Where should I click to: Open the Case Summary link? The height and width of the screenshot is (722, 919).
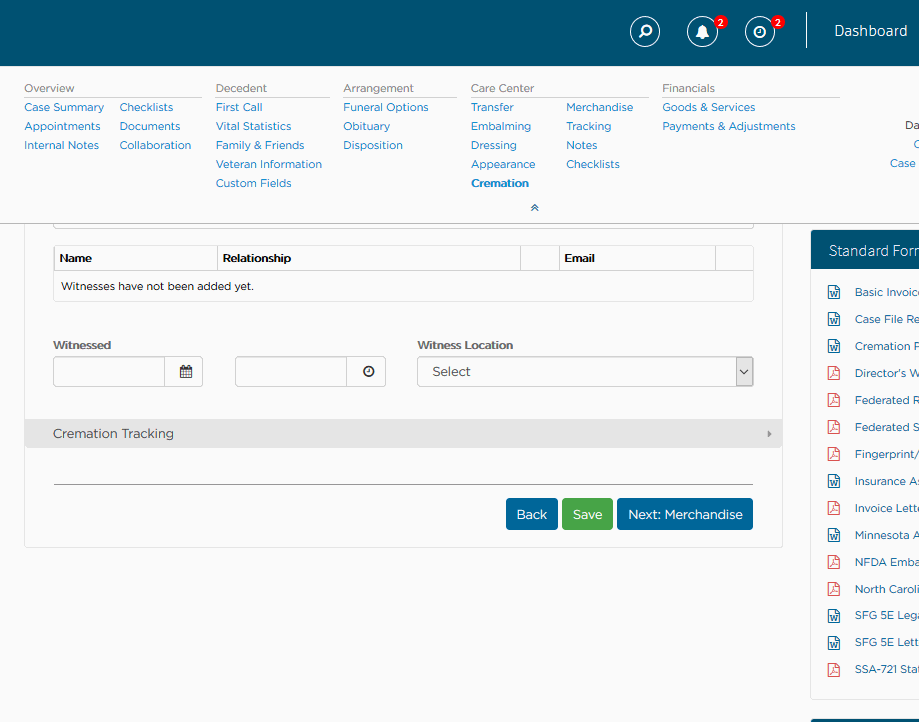click(x=64, y=107)
